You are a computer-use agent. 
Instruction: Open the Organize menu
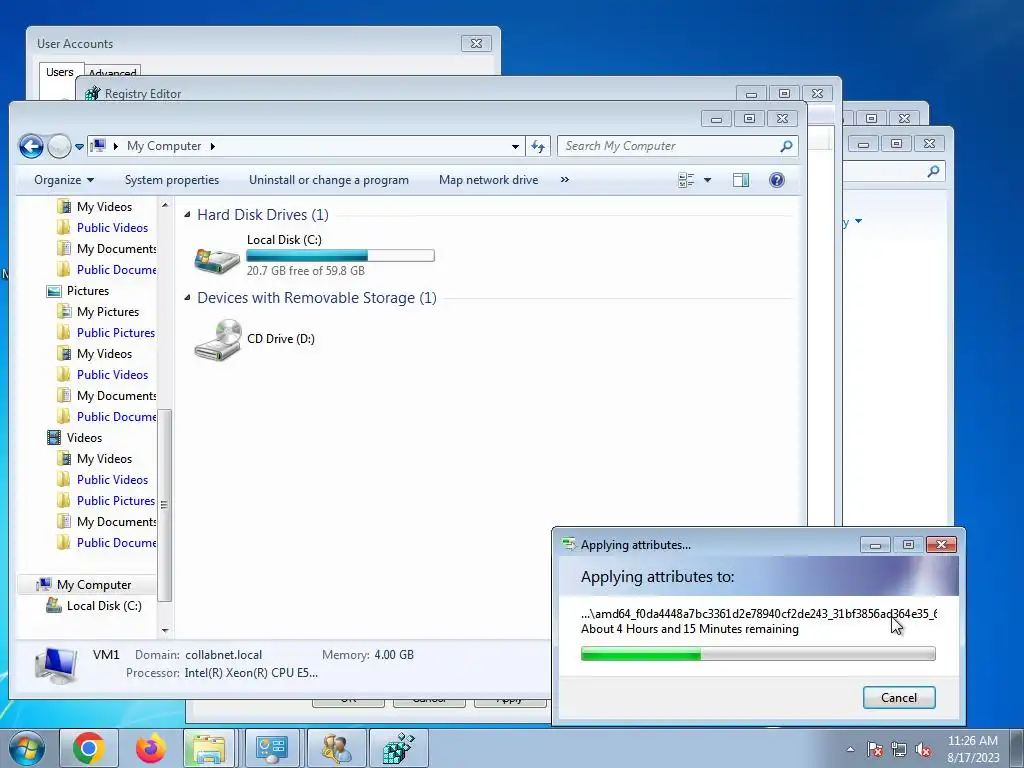point(64,180)
